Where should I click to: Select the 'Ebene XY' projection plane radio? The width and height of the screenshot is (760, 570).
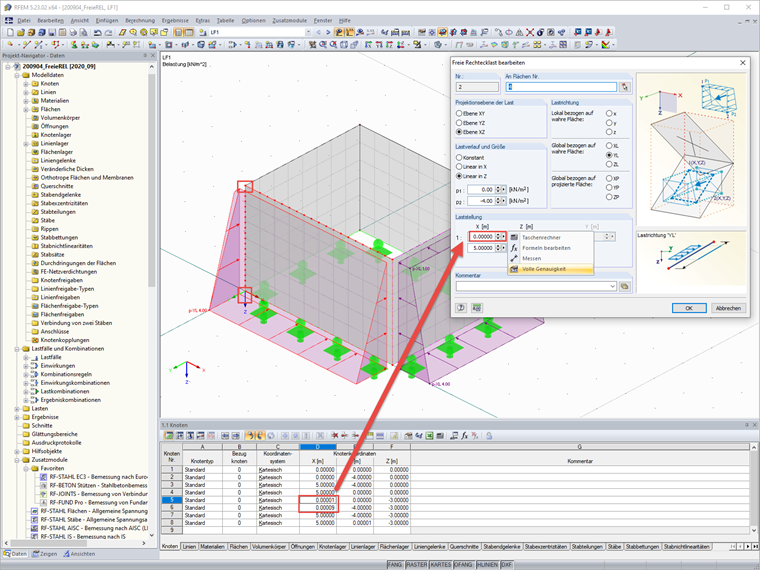click(x=459, y=113)
